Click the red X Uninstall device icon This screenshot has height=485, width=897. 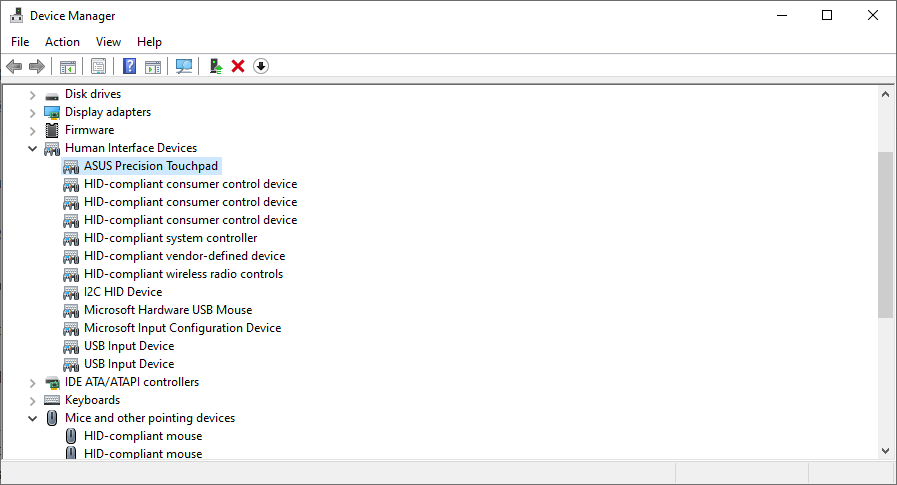coord(238,66)
